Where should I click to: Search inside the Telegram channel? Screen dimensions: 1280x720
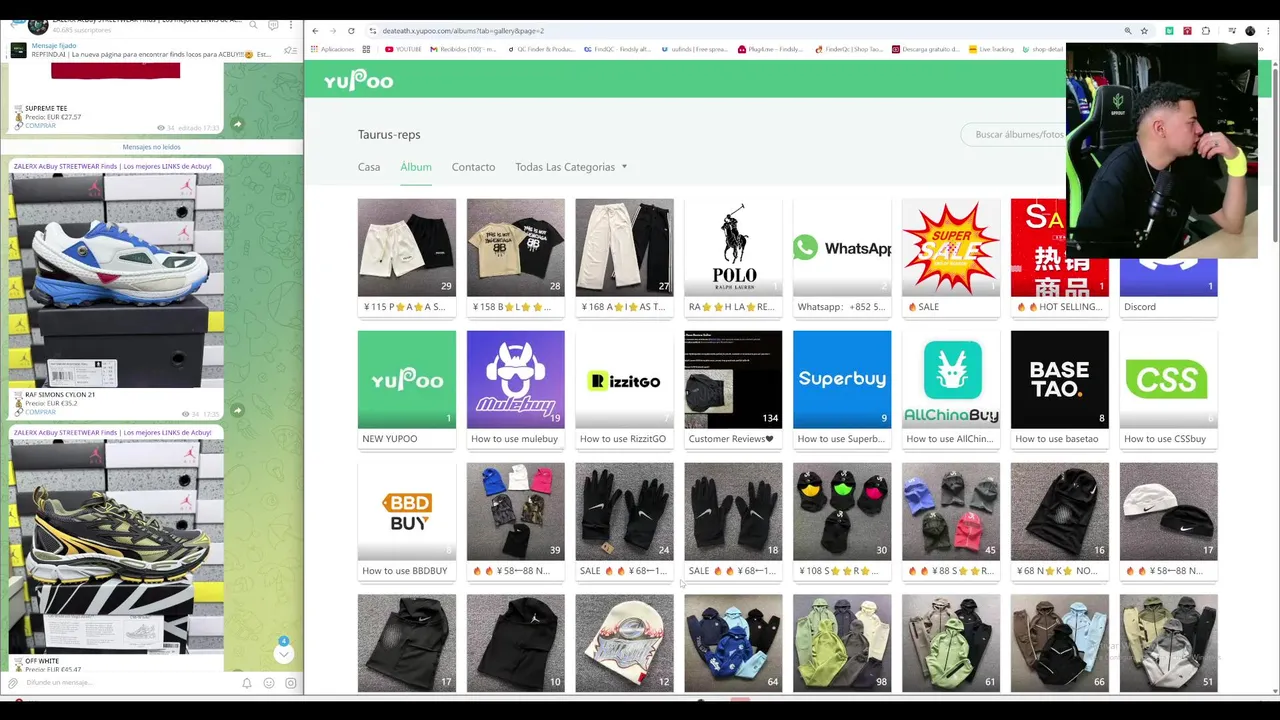(x=253, y=24)
